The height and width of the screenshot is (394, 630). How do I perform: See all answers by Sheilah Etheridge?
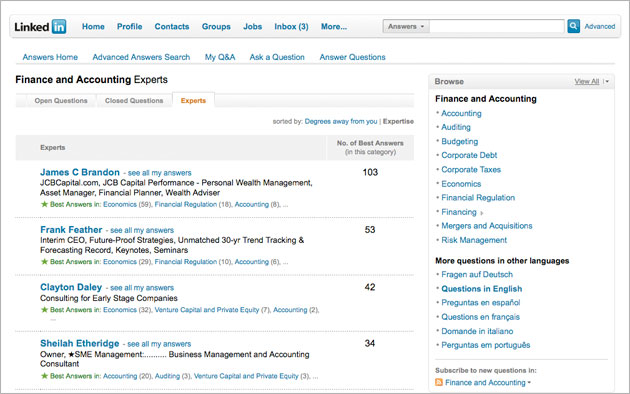coord(159,344)
